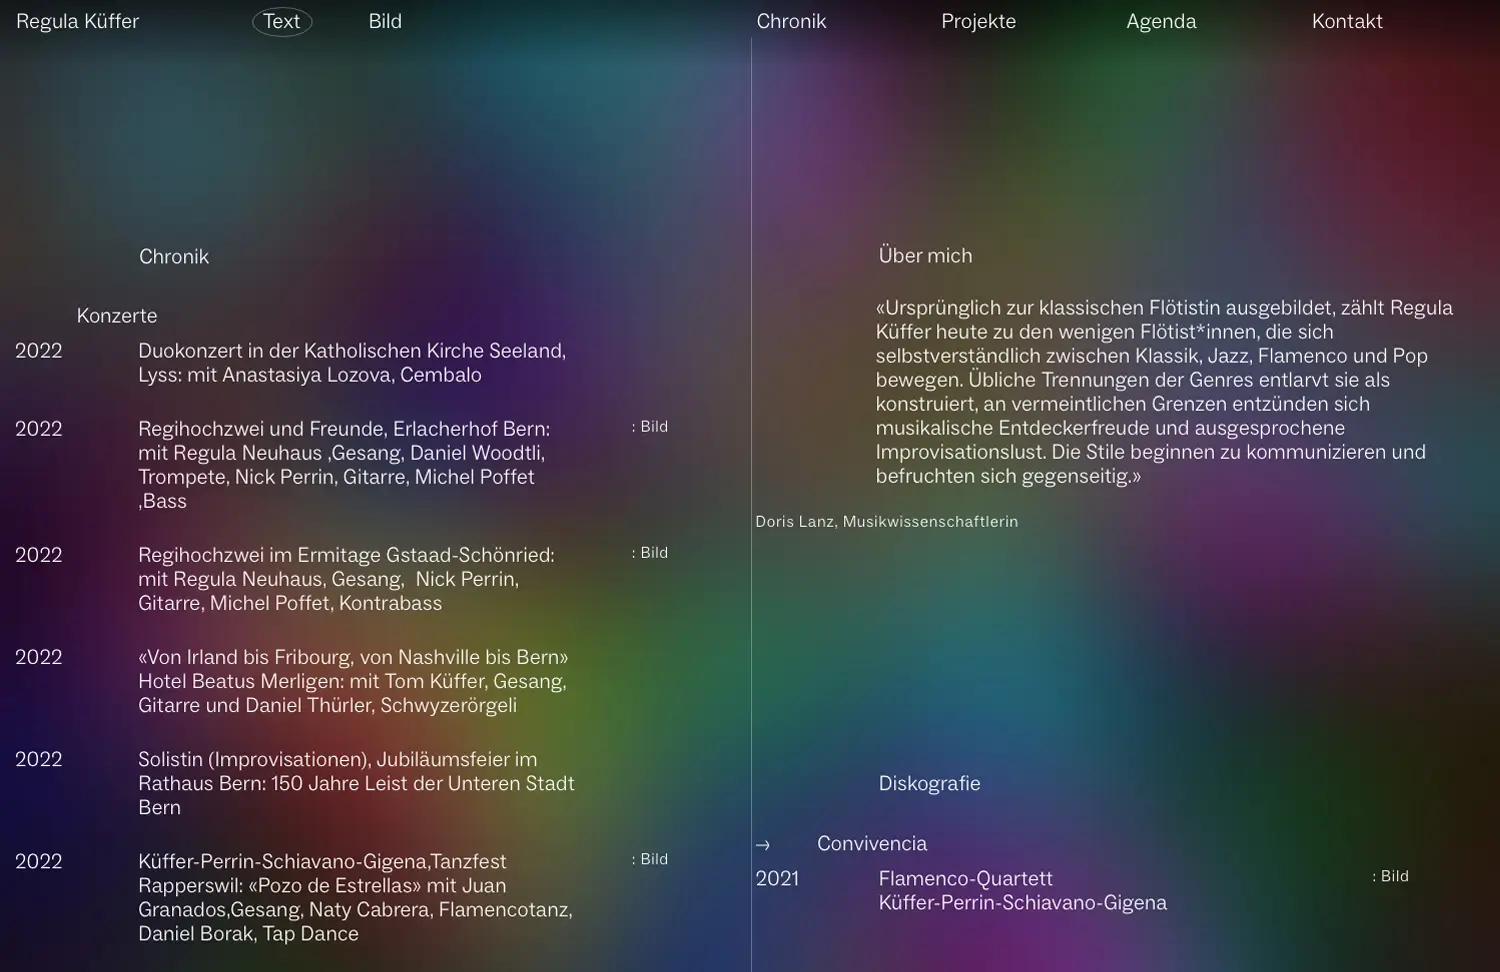Click the arrow icon beside Convivencia
This screenshot has height=972, width=1500.
click(x=763, y=845)
